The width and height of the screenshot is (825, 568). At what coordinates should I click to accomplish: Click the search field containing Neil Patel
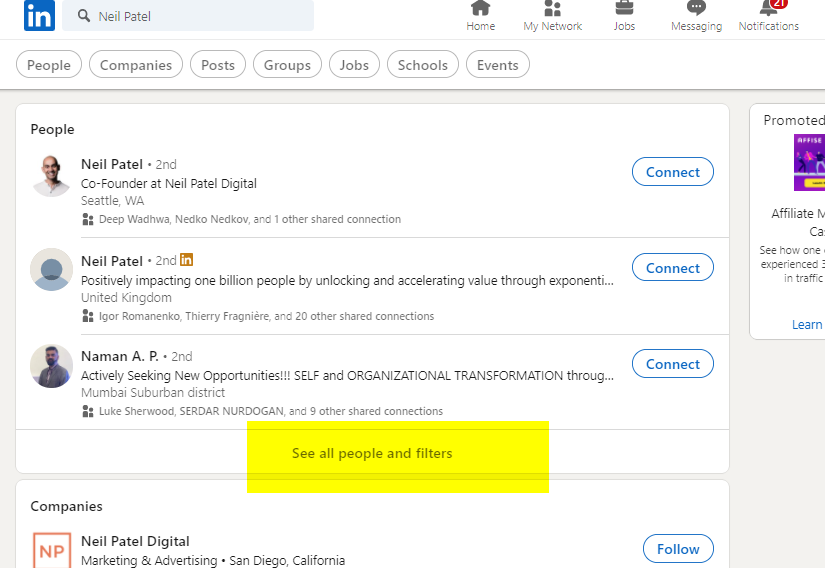tap(188, 16)
